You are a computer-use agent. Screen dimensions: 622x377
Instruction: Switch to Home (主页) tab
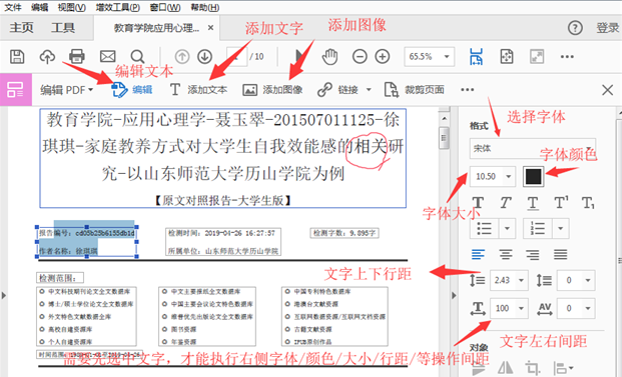point(21,28)
